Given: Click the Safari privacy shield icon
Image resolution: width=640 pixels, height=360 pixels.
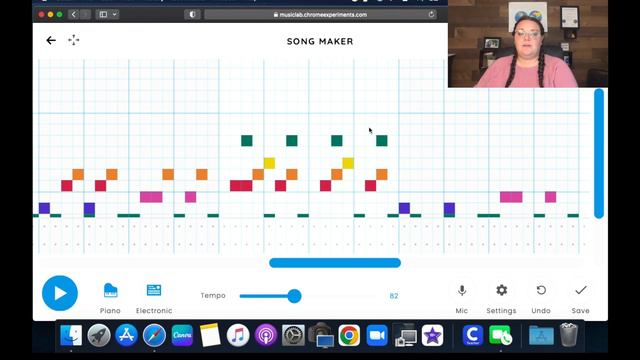Looking at the screenshot, I should click(192, 15).
